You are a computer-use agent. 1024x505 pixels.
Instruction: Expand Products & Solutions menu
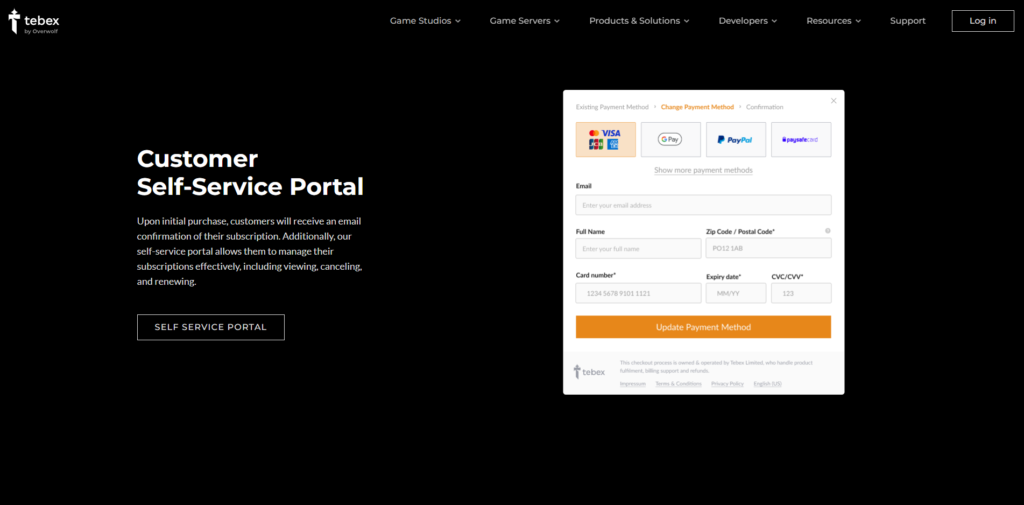pos(640,21)
